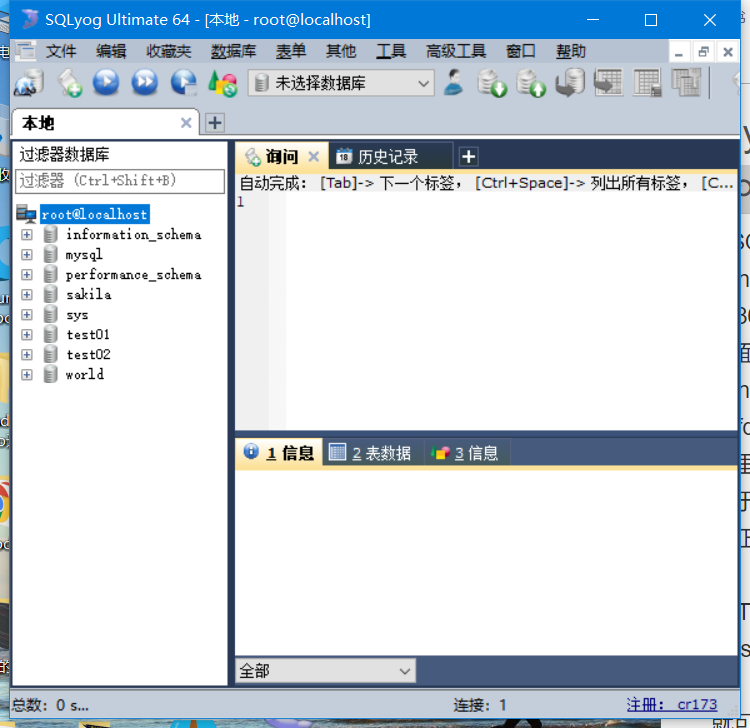Image resolution: width=750 pixels, height=728 pixels.
Task: Restore the inner MDI child window
Action: pyautogui.click(x=703, y=52)
